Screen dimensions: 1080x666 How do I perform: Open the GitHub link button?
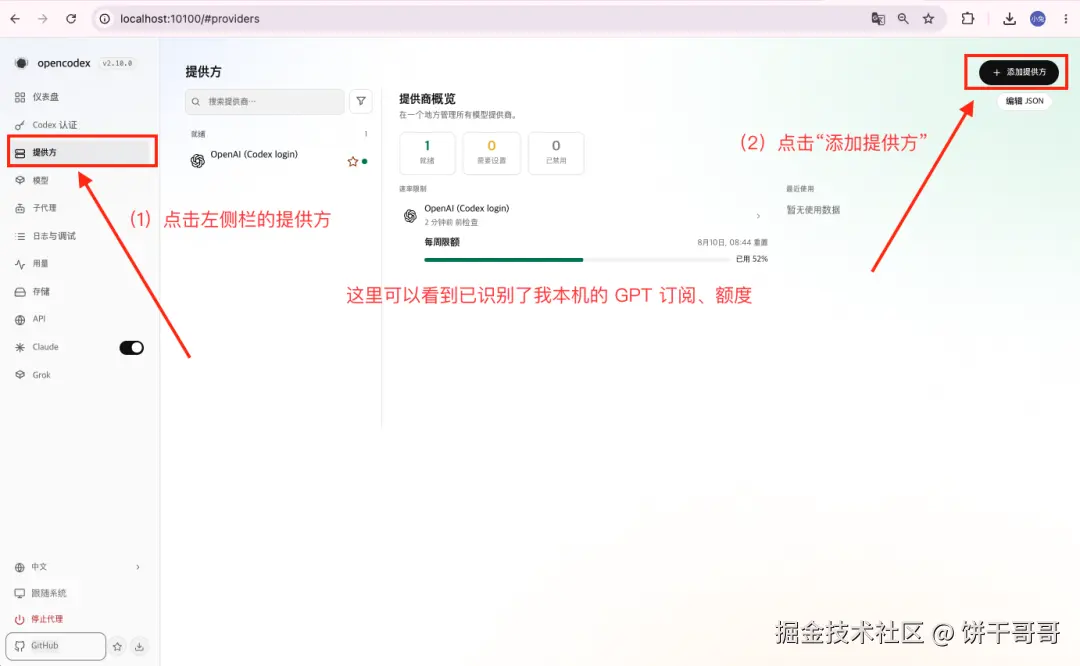(x=56, y=647)
